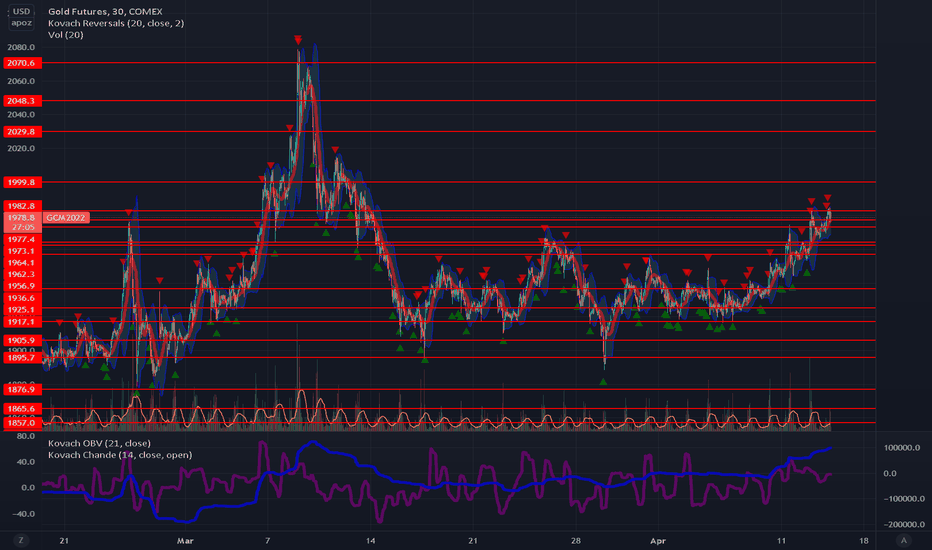Screen dimensions: 932x550
Task: Click the 14 date on time axis
Action: click(x=371, y=540)
